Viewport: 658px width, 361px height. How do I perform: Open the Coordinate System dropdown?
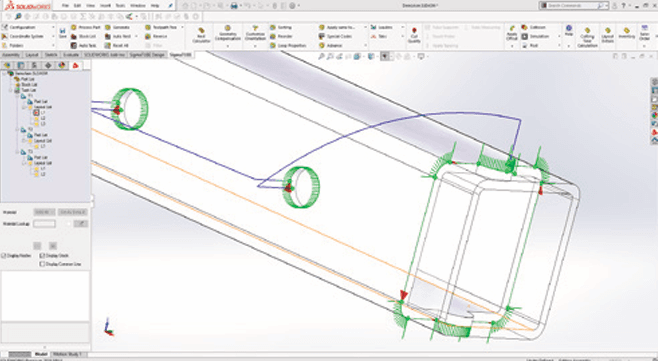click(53, 37)
